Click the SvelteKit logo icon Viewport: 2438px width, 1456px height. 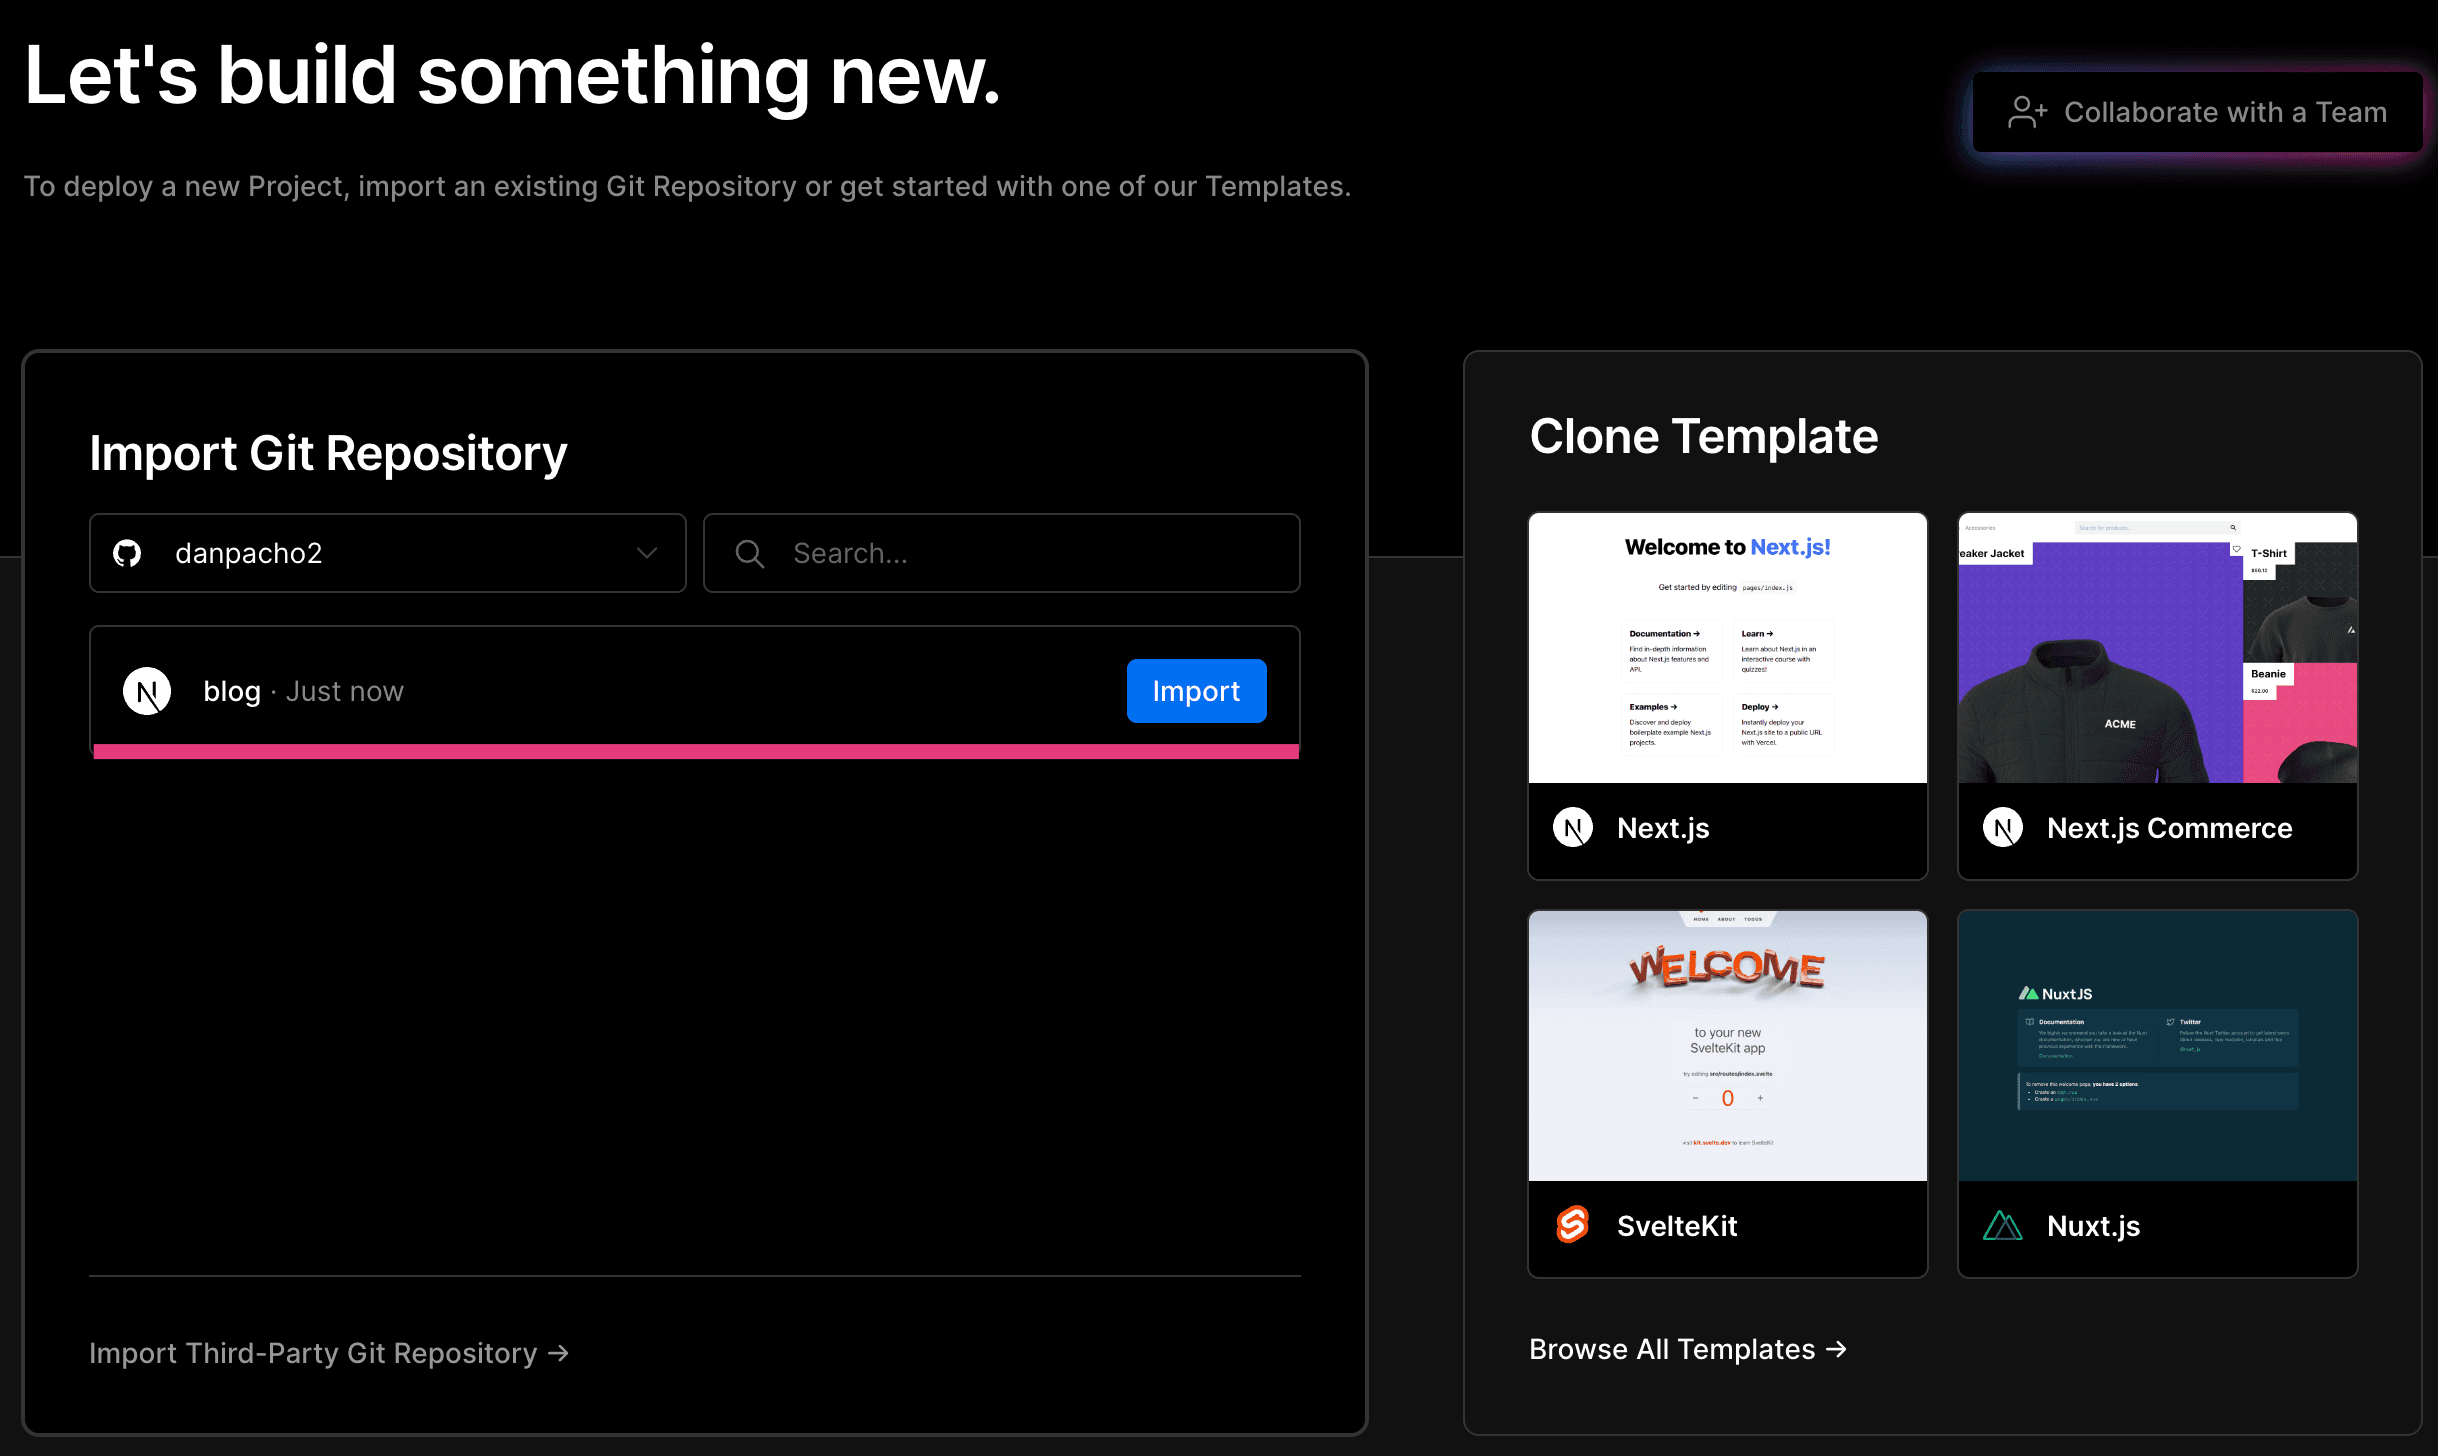coord(1573,1225)
